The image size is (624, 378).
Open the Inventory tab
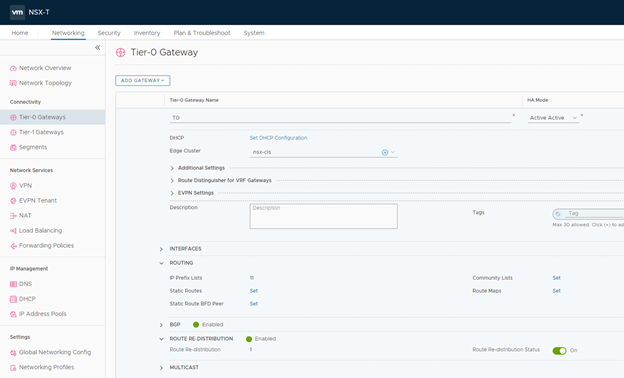(147, 33)
